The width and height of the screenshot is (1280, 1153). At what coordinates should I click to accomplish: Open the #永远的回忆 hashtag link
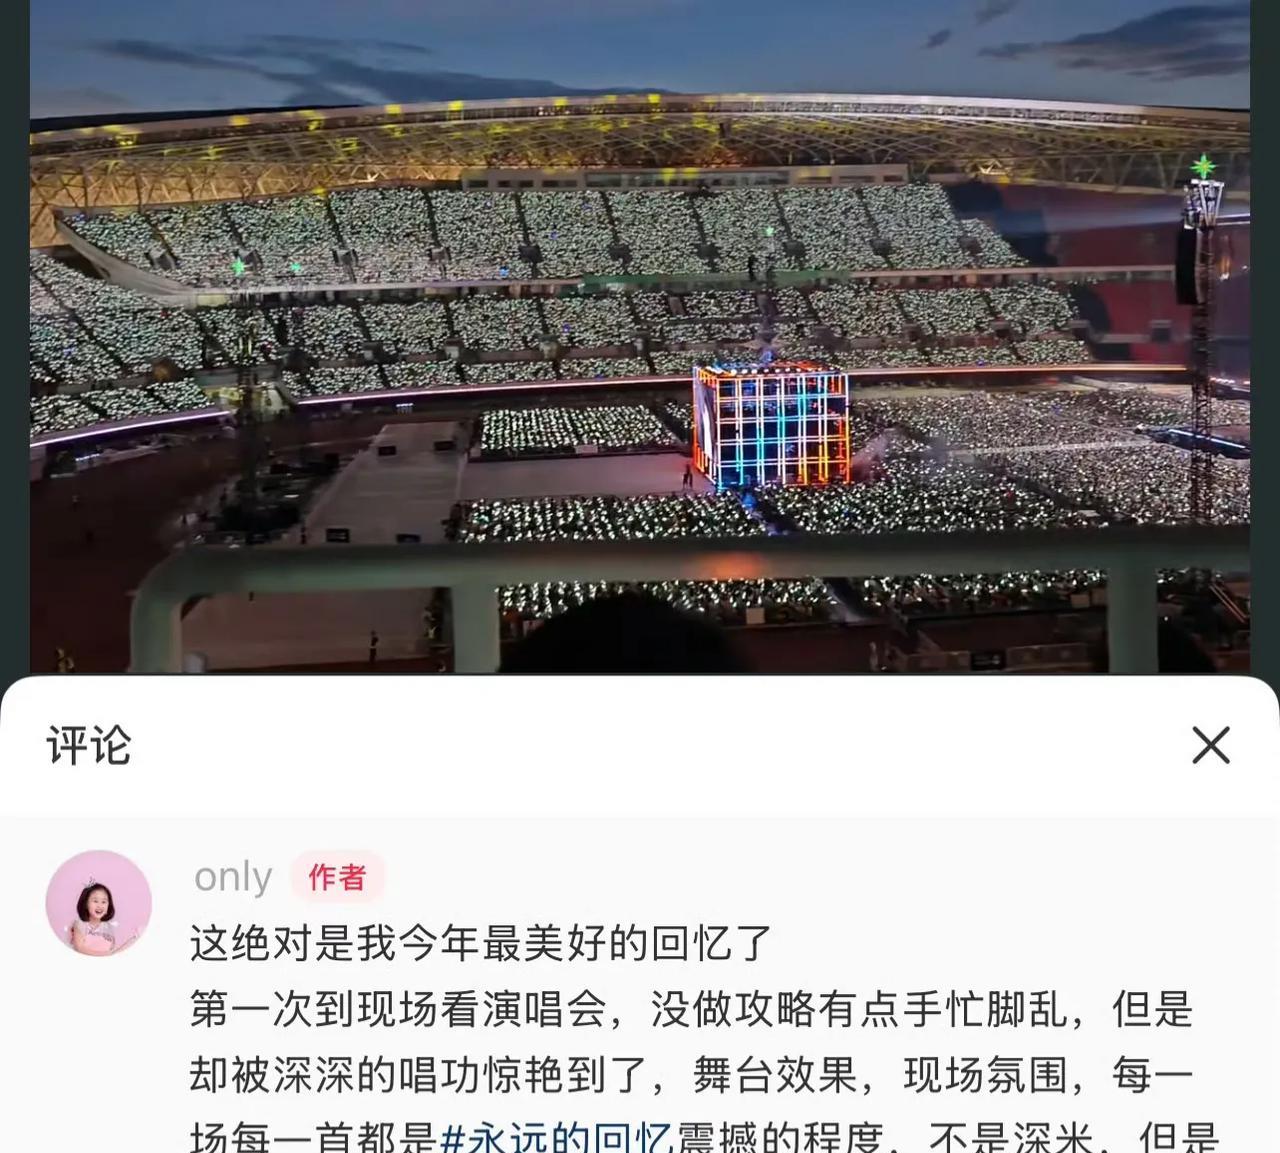coord(556,1138)
